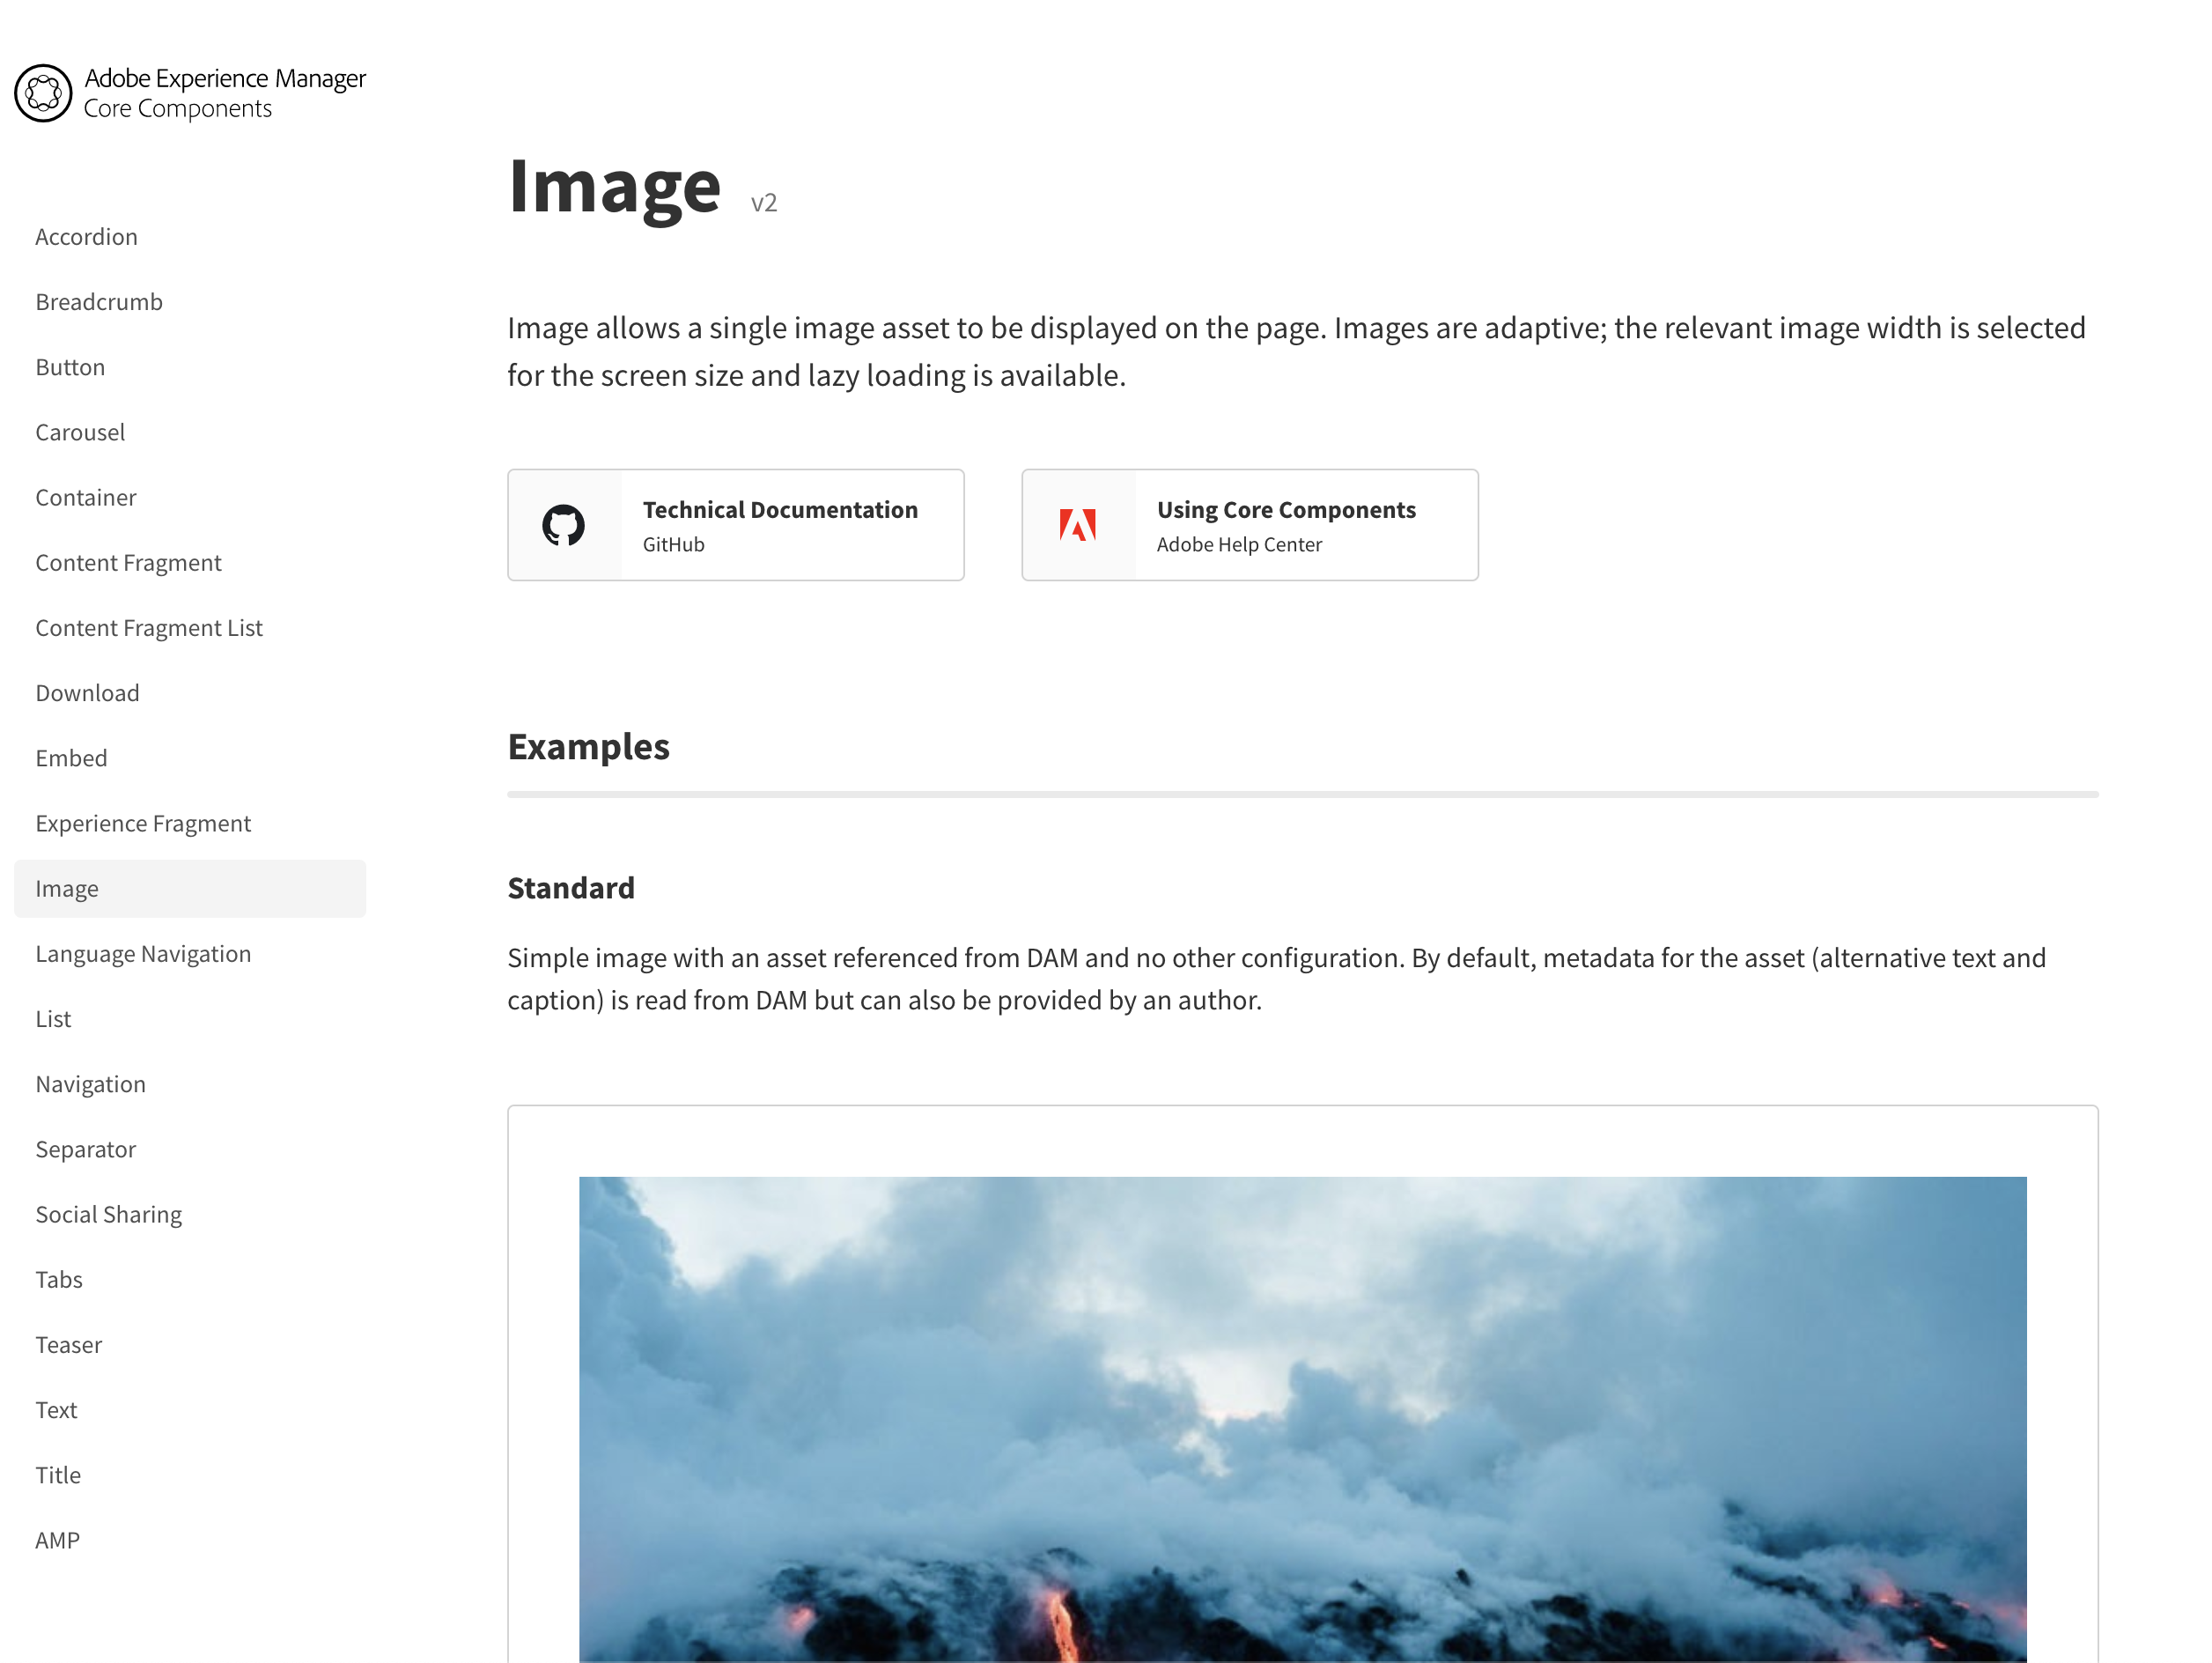Select Navigation component in sidebar list
The width and height of the screenshot is (2212, 1663).
(91, 1083)
